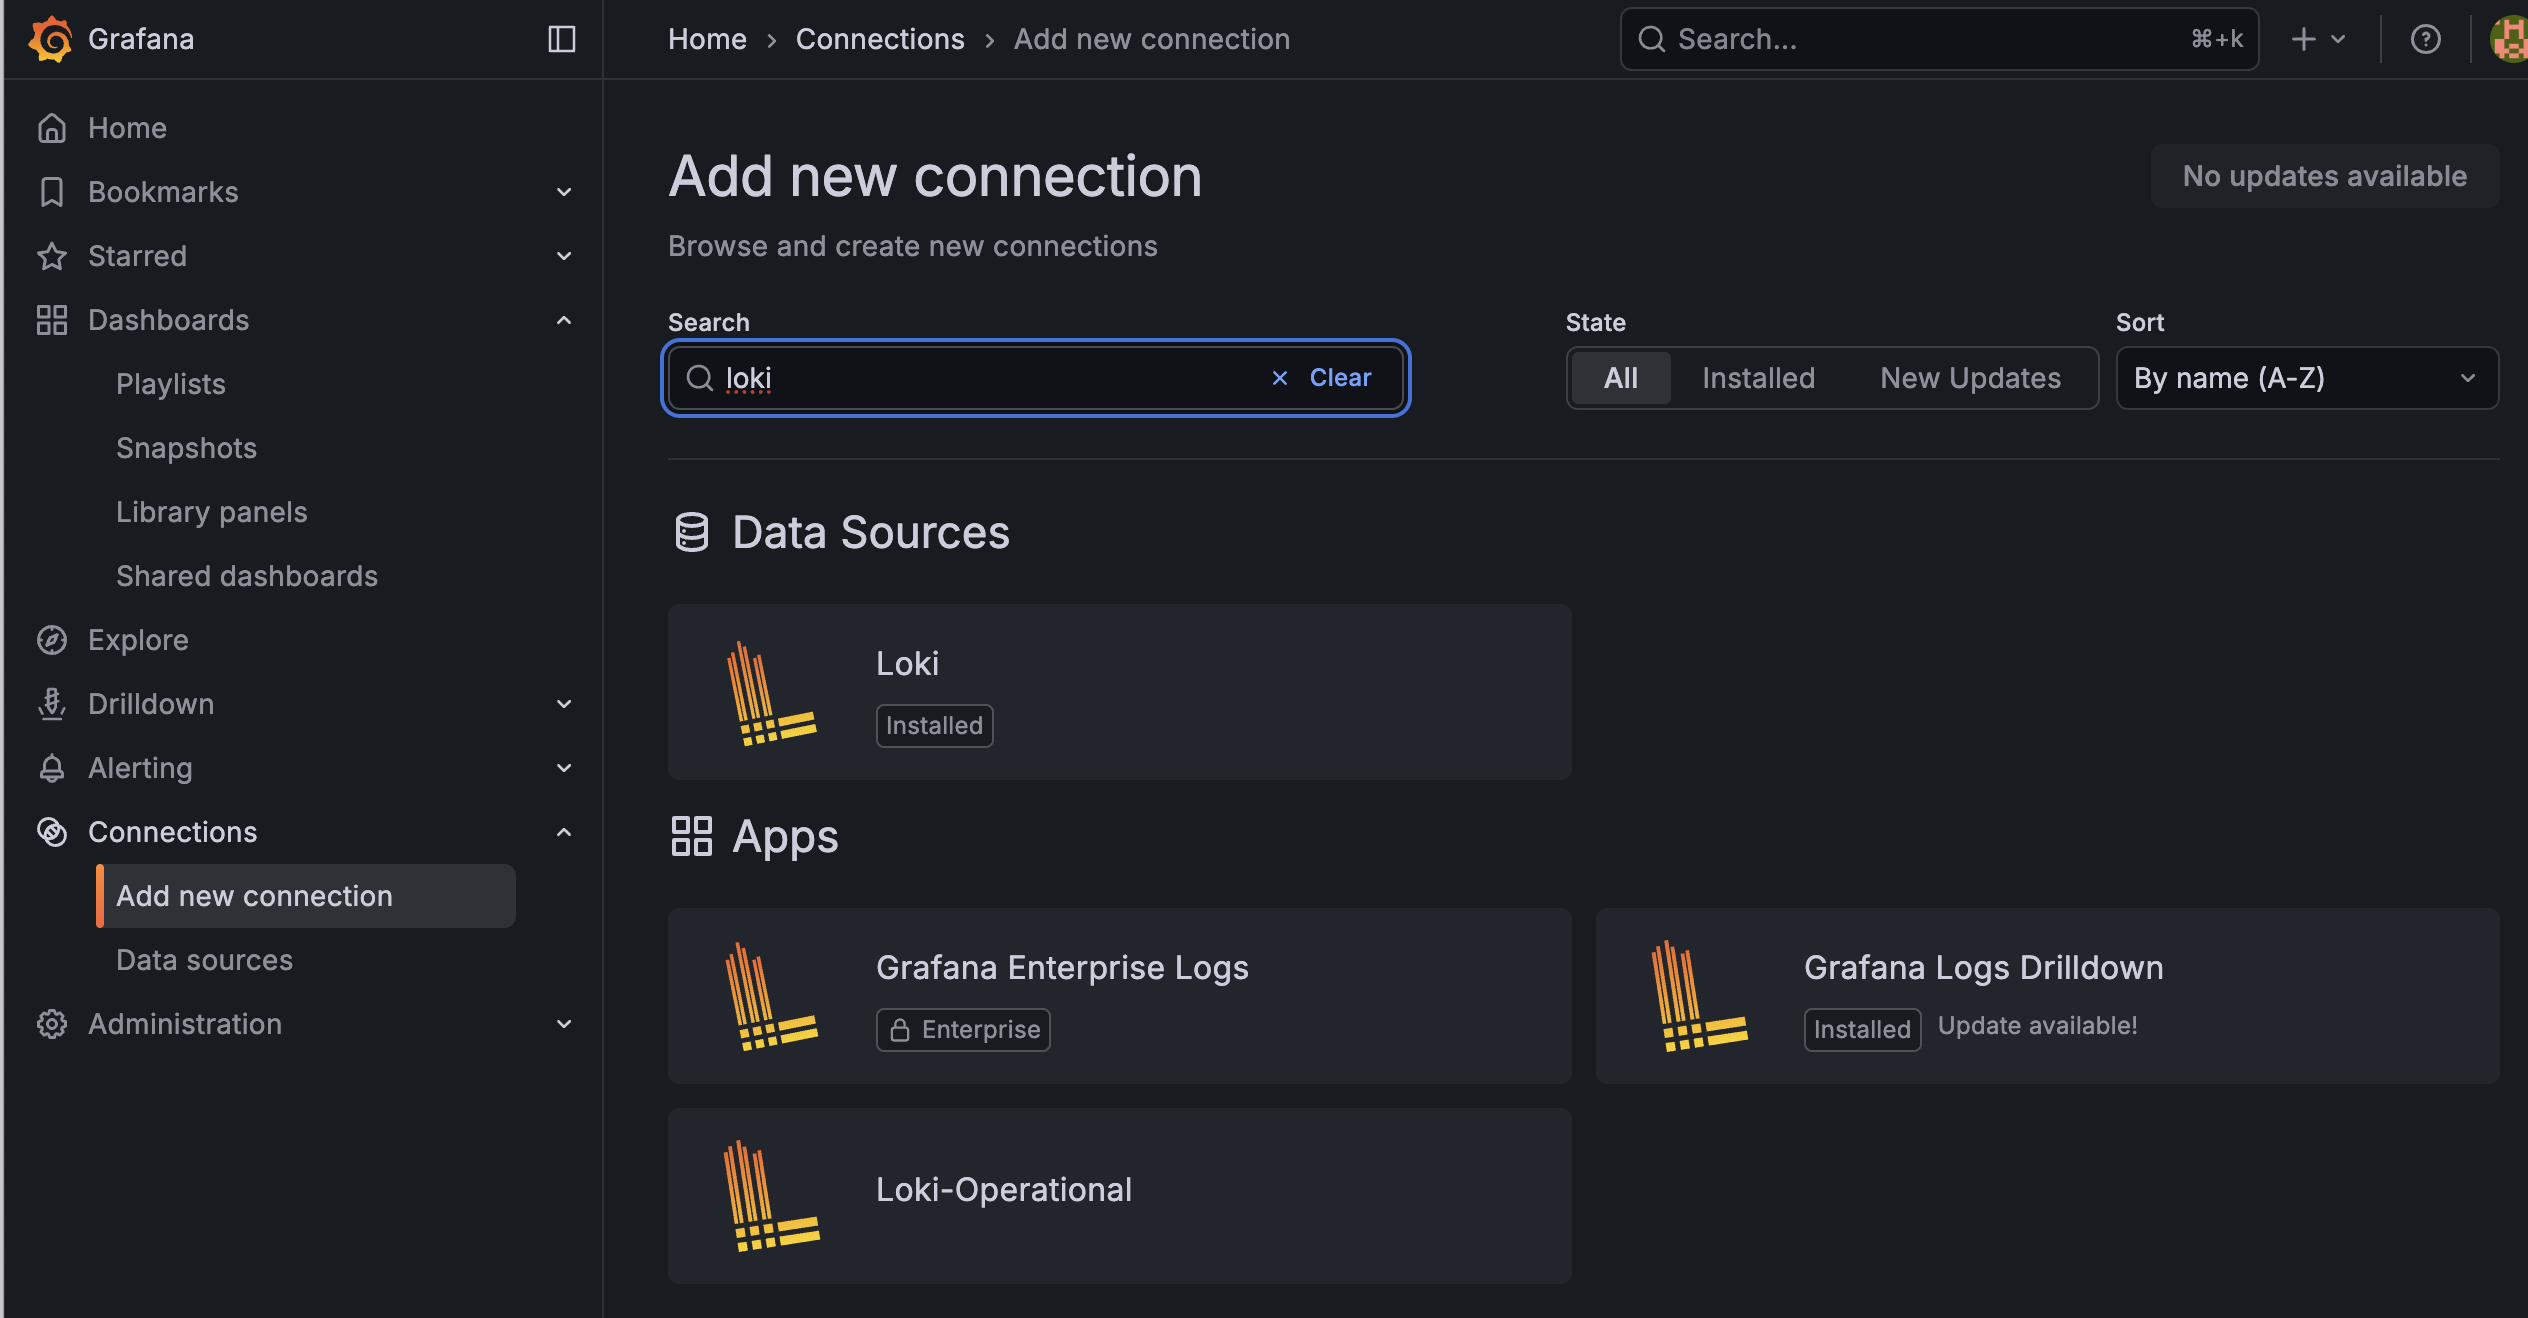
Task: Select the All state filter
Action: (1620, 378)
